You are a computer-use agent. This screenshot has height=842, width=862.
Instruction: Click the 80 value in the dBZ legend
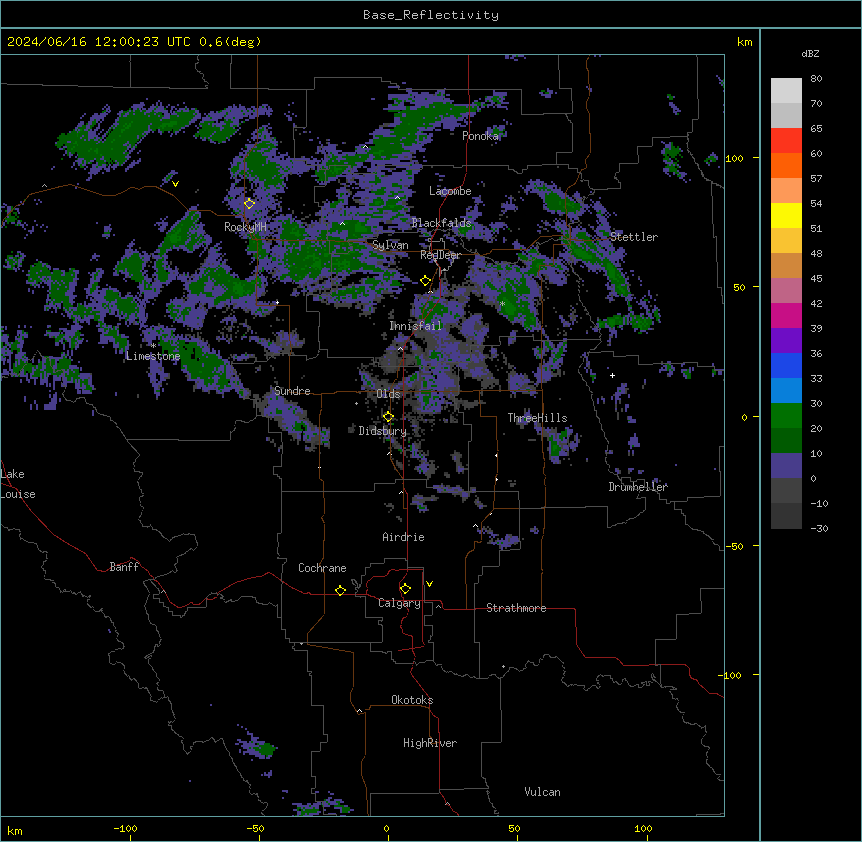click(816, 79)
